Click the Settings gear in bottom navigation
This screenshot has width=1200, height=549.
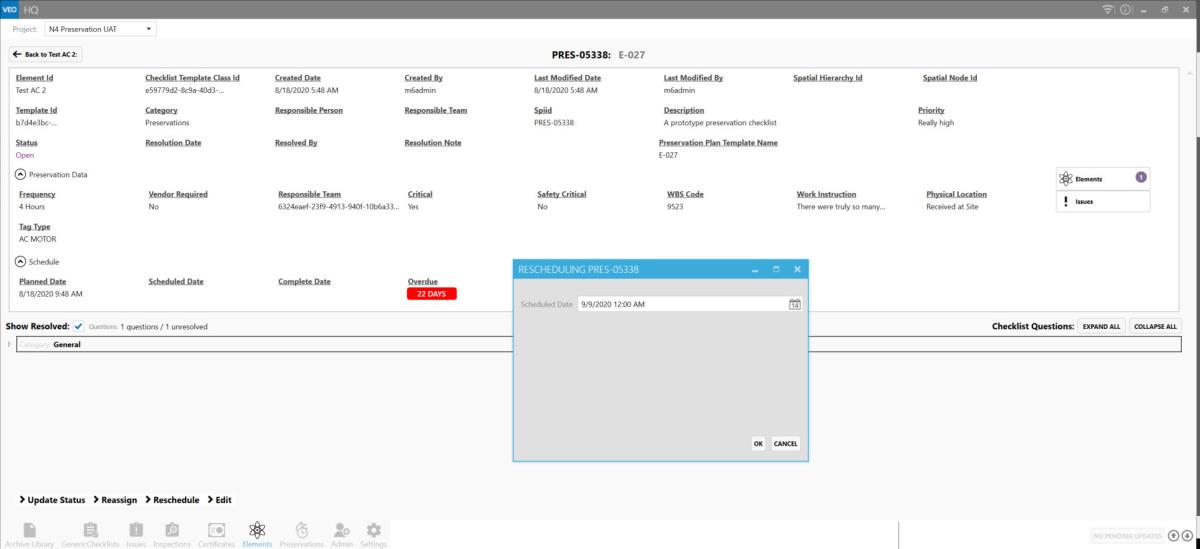point(373,534)
